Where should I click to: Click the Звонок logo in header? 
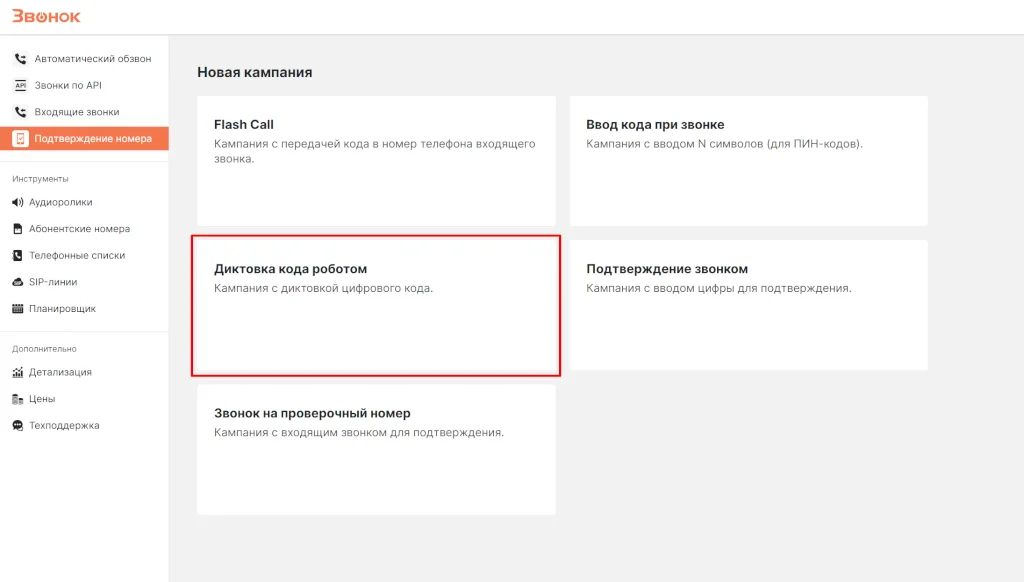(x=46, y=16)
